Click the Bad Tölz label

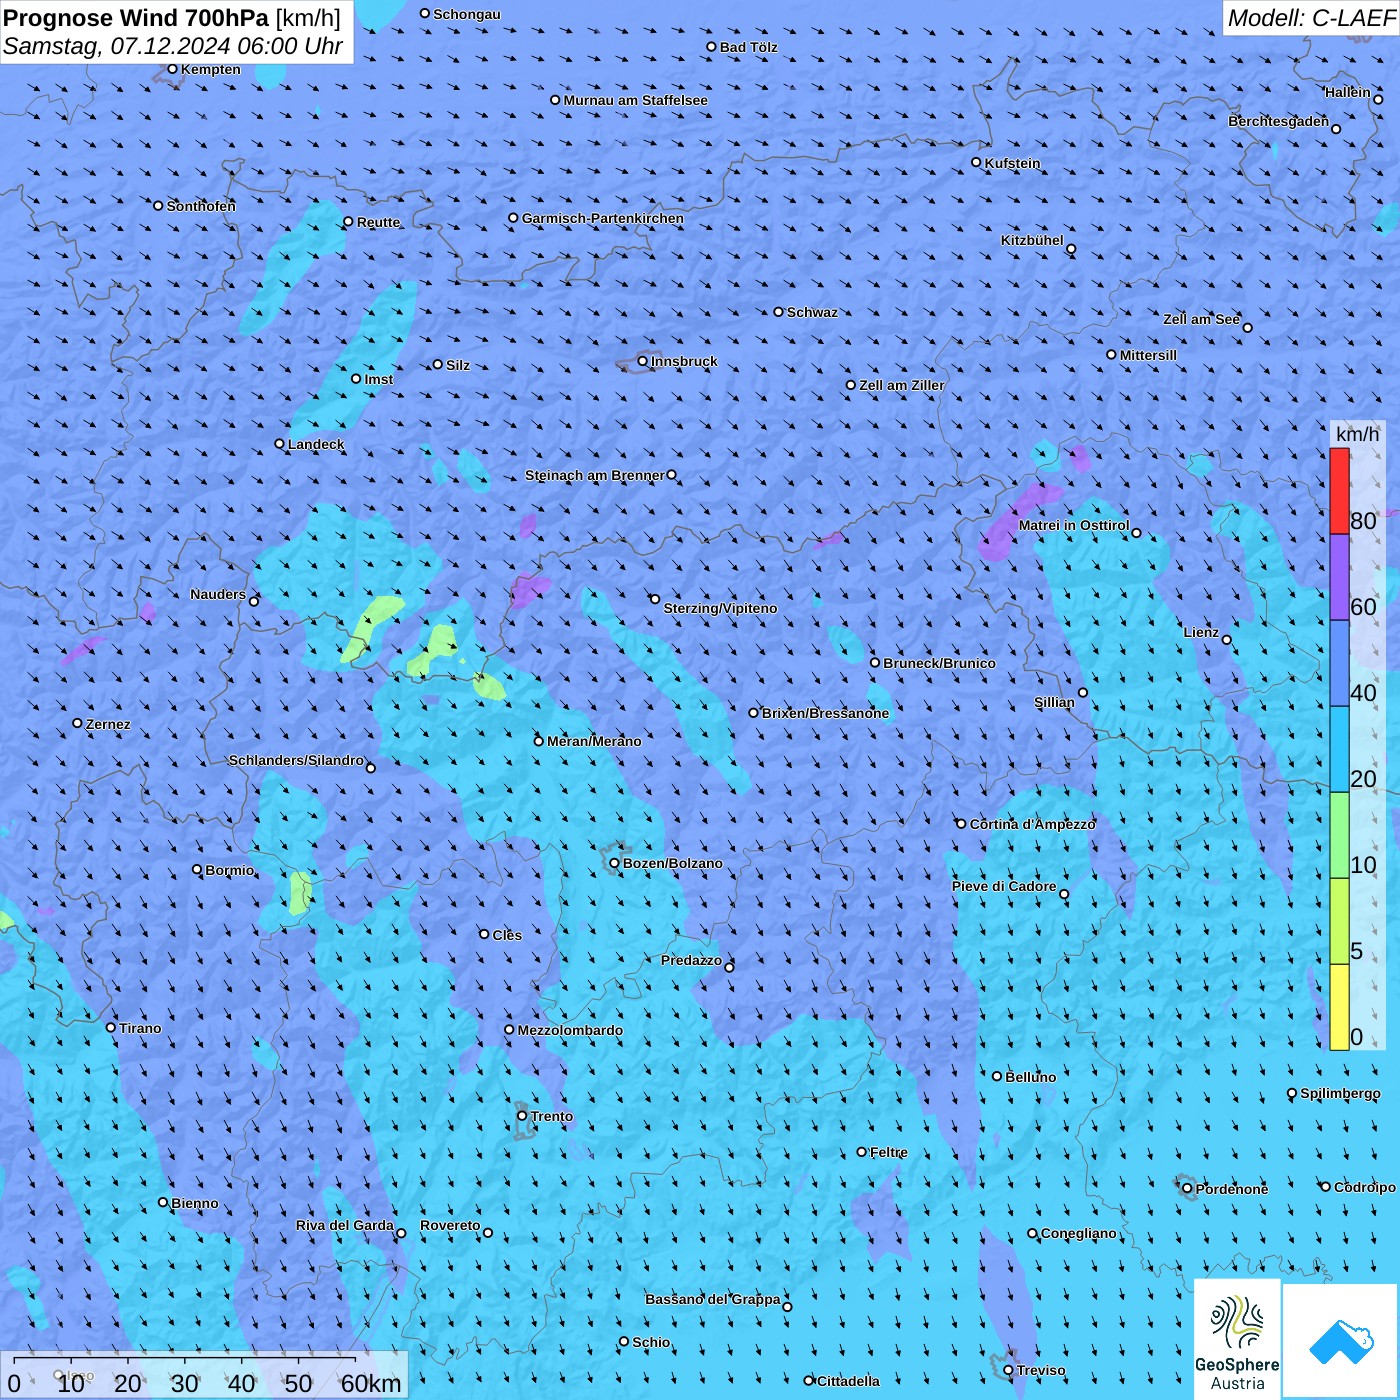click(749, 47)
